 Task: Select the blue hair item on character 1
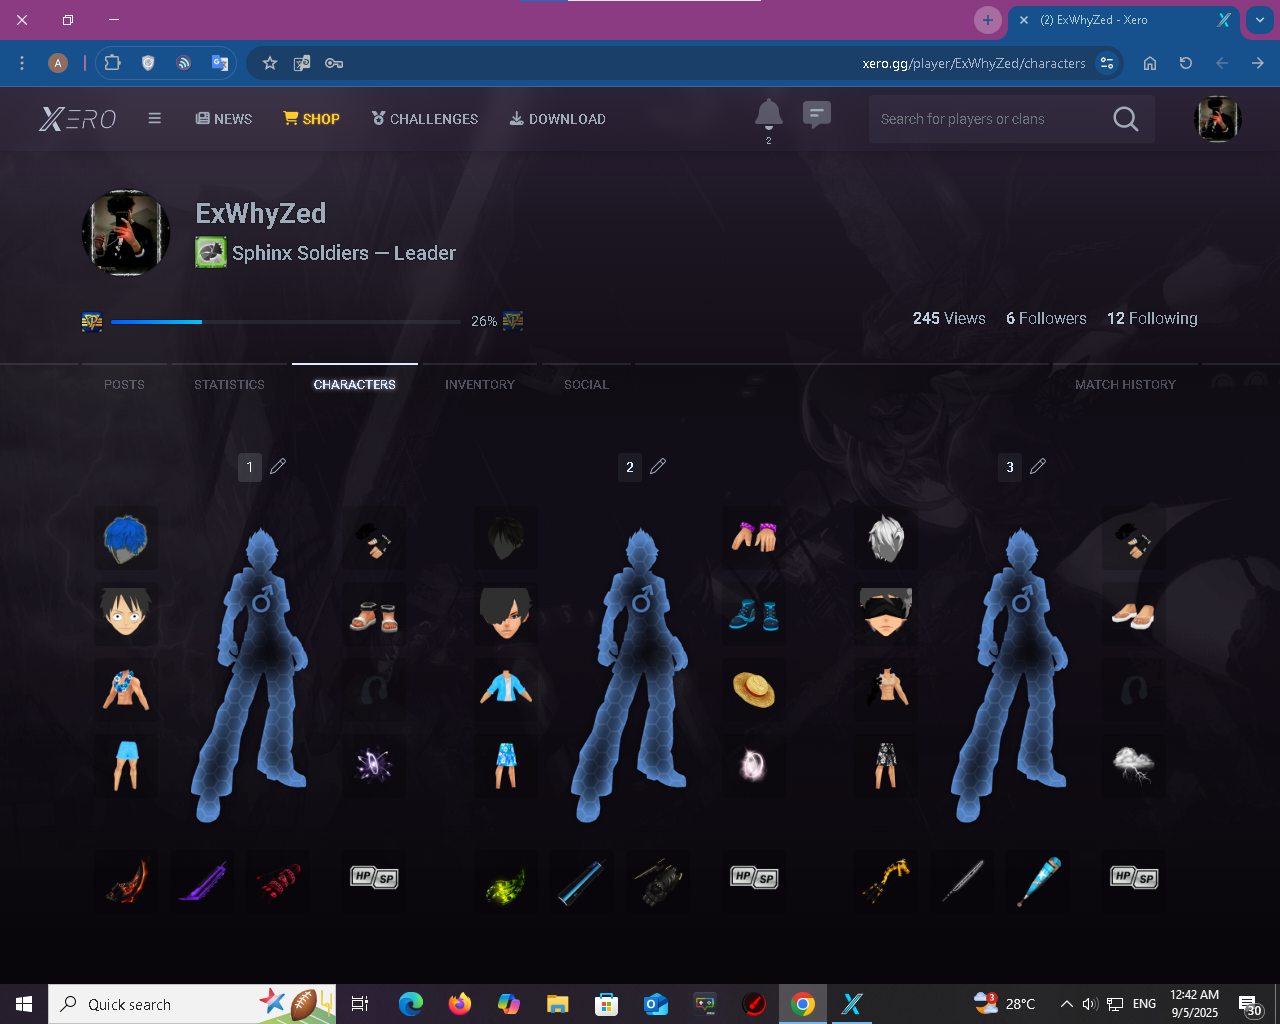pos(126,538)
